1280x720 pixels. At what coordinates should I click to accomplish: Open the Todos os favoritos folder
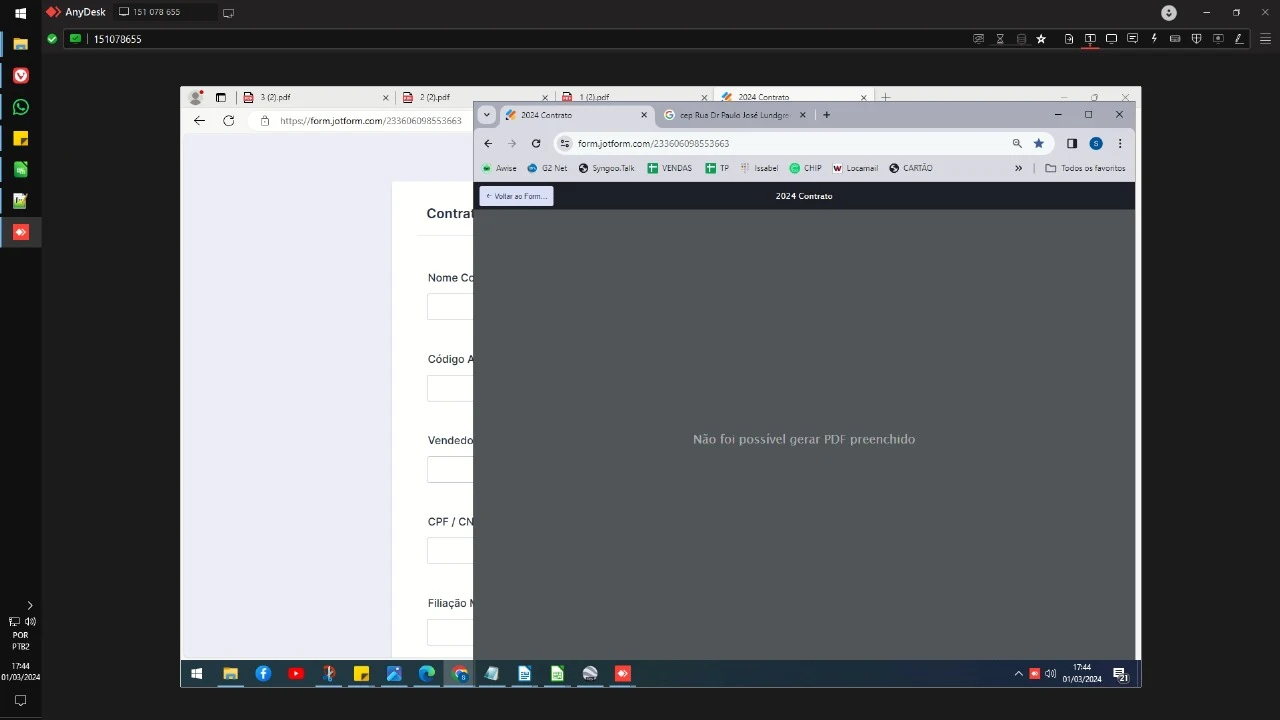tap(1086, 168)
